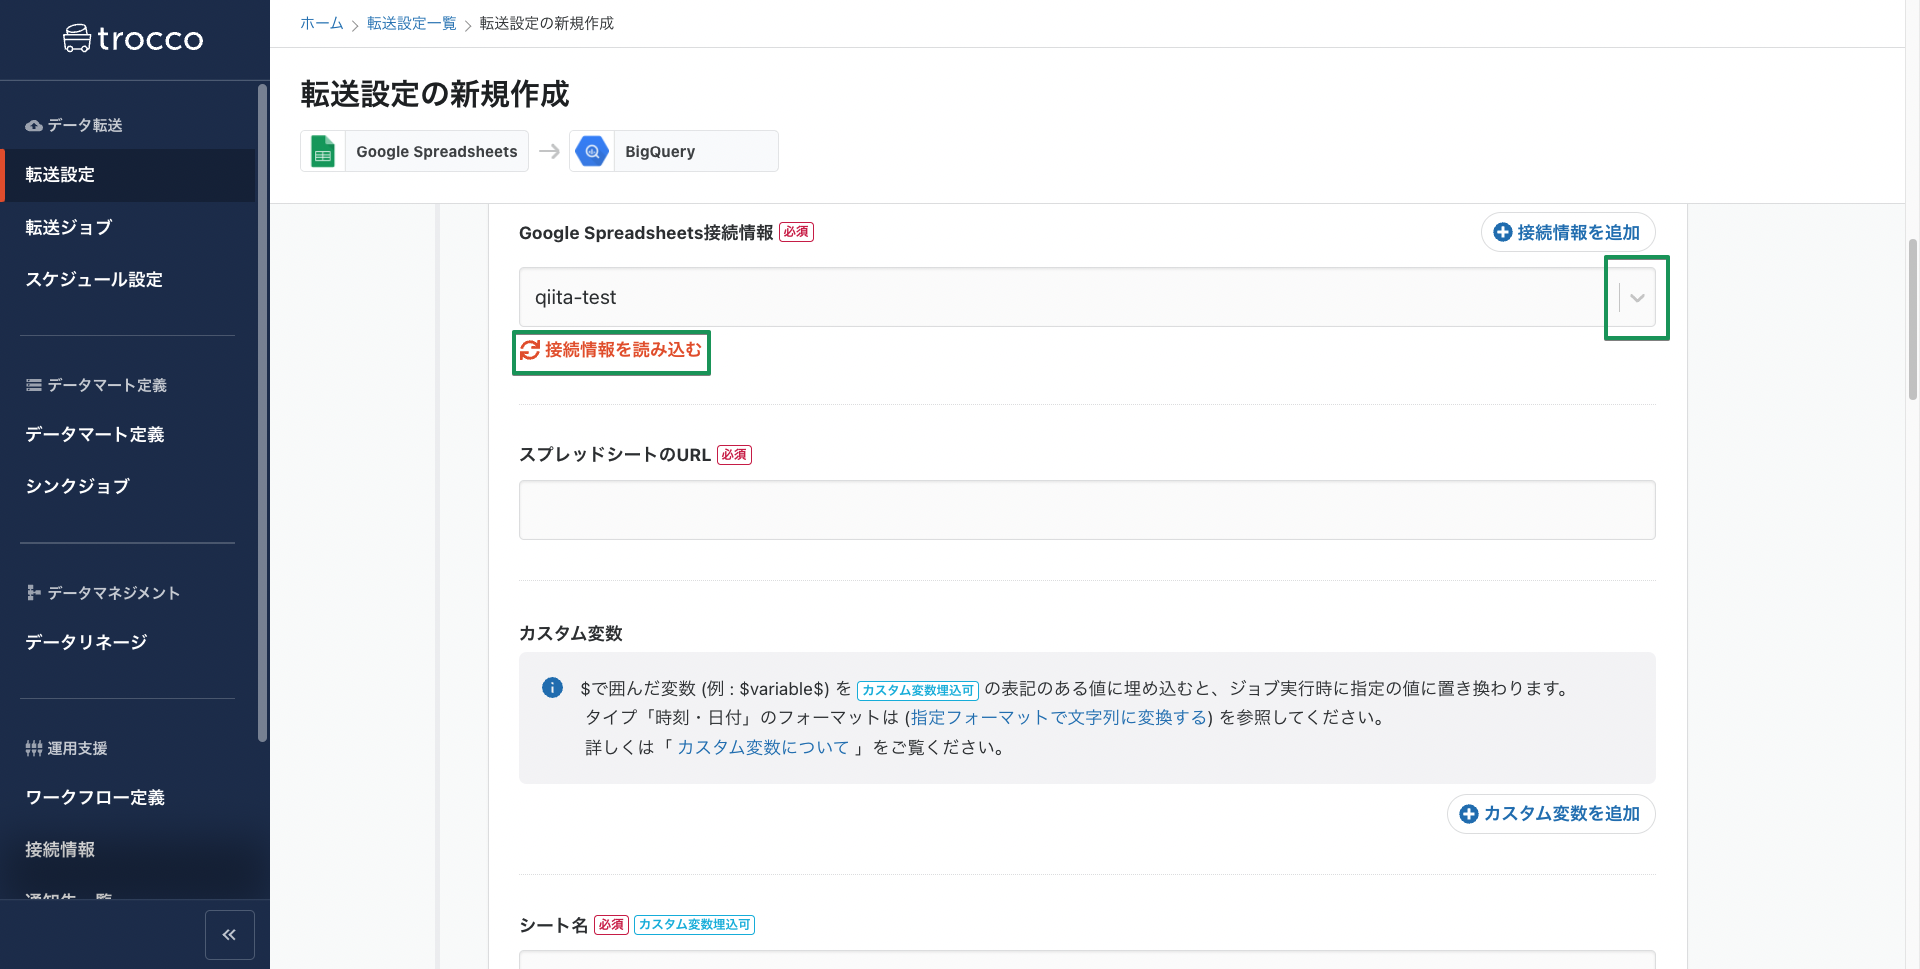Open 接続情報 in the sidebar

60,850
